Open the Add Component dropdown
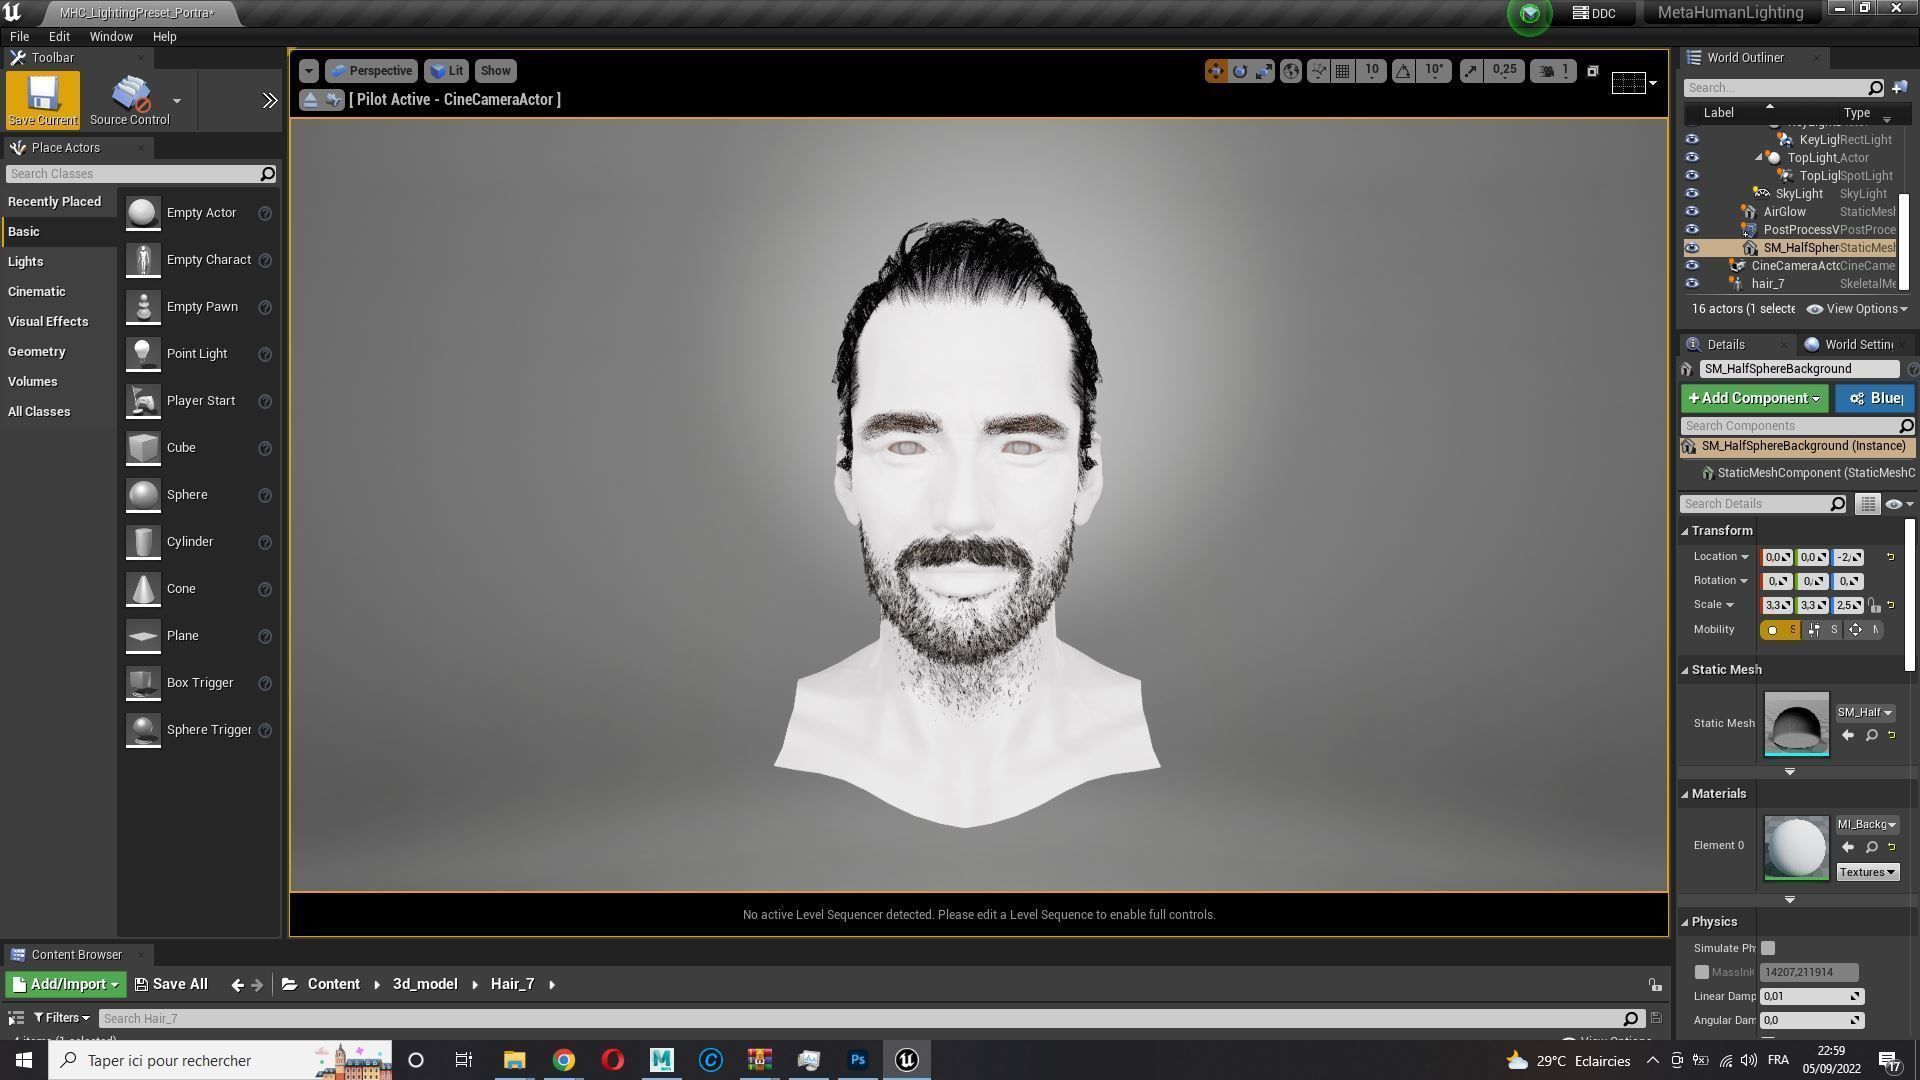Viewport: 1920px width, 1080px height. [x=1754, y=399]
